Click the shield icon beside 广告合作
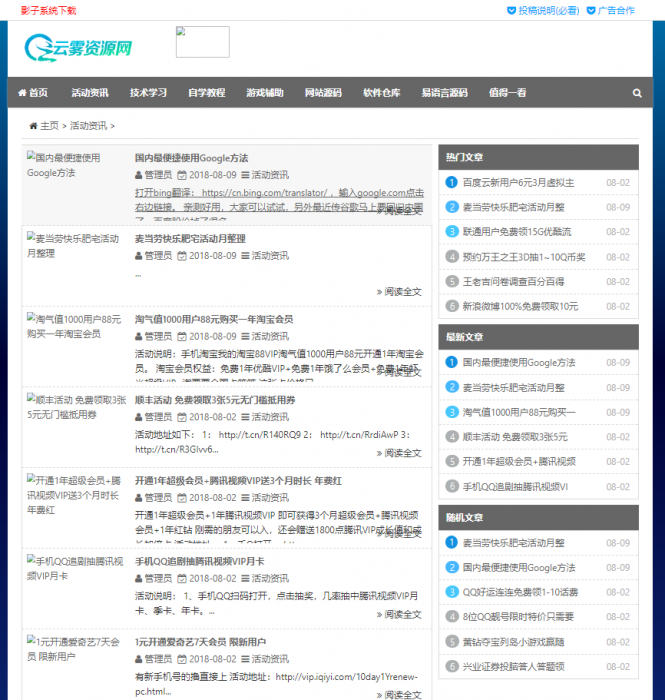The height and width of the screenshot is (700, 665). tap(590, 10)
